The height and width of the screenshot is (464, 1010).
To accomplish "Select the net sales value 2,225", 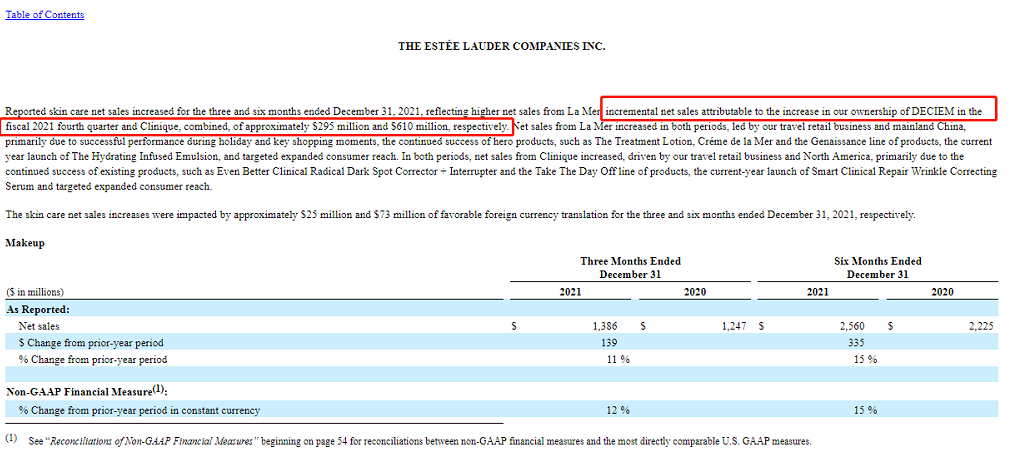I will [982, 327].
